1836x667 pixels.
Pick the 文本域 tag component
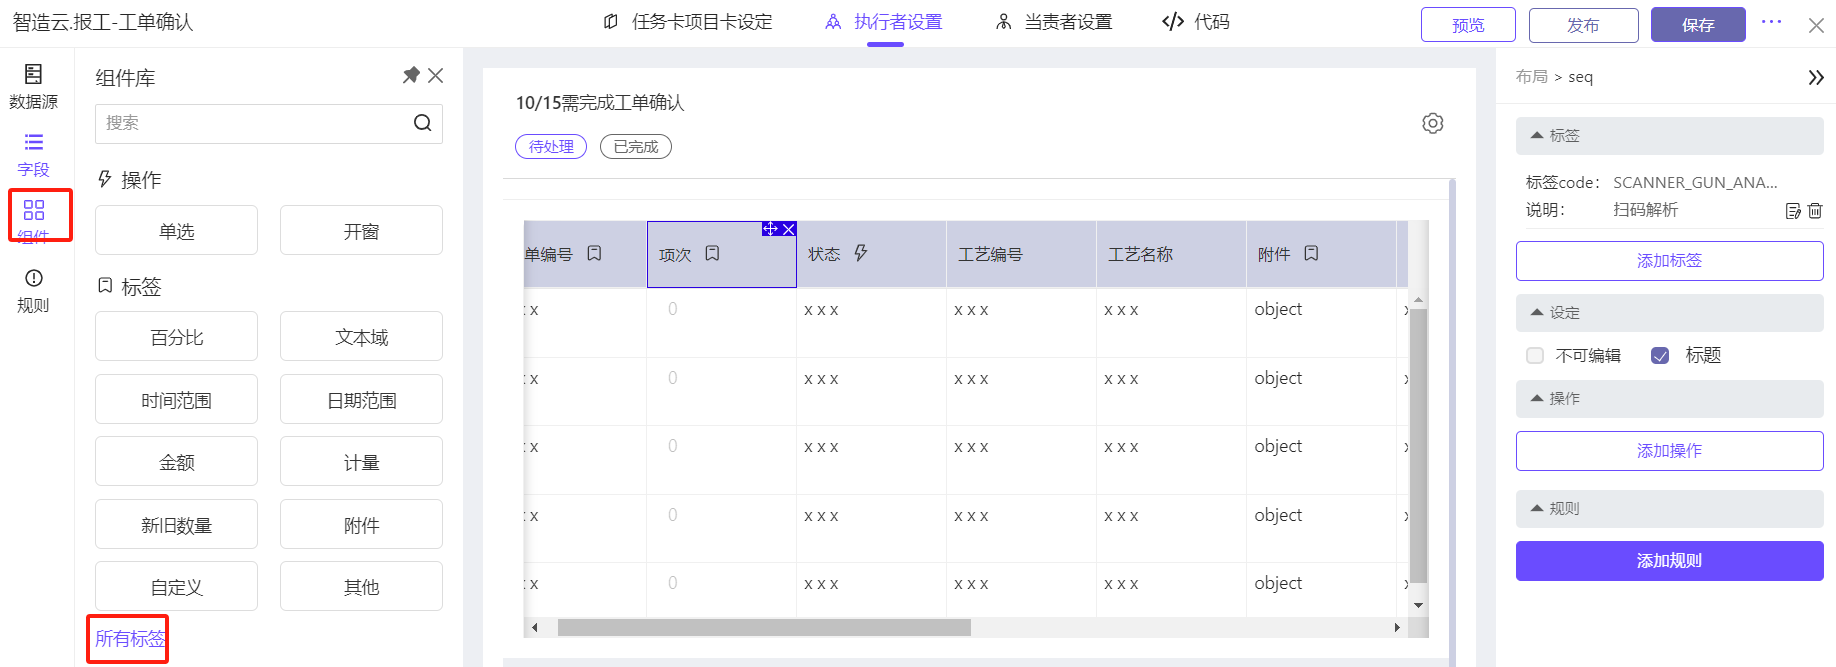(x=361, y=337)
